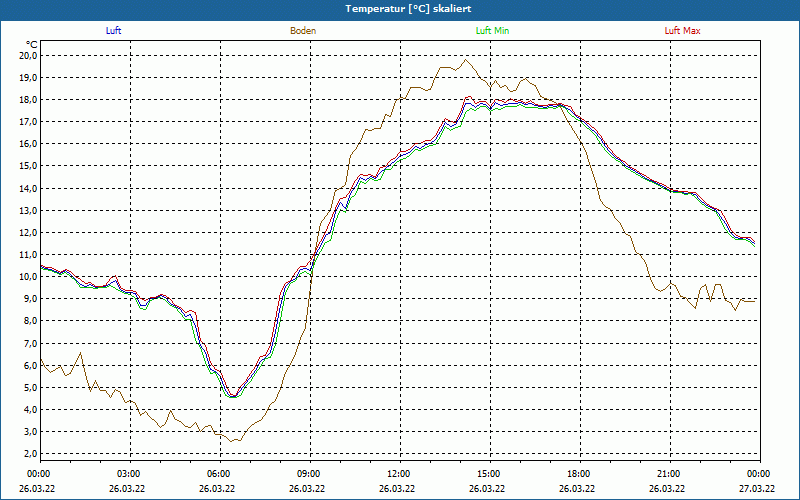Viewport: 800px width, 500px height.
Task: Click the 09:00 time label on x-axis
Action: (308, 474)
